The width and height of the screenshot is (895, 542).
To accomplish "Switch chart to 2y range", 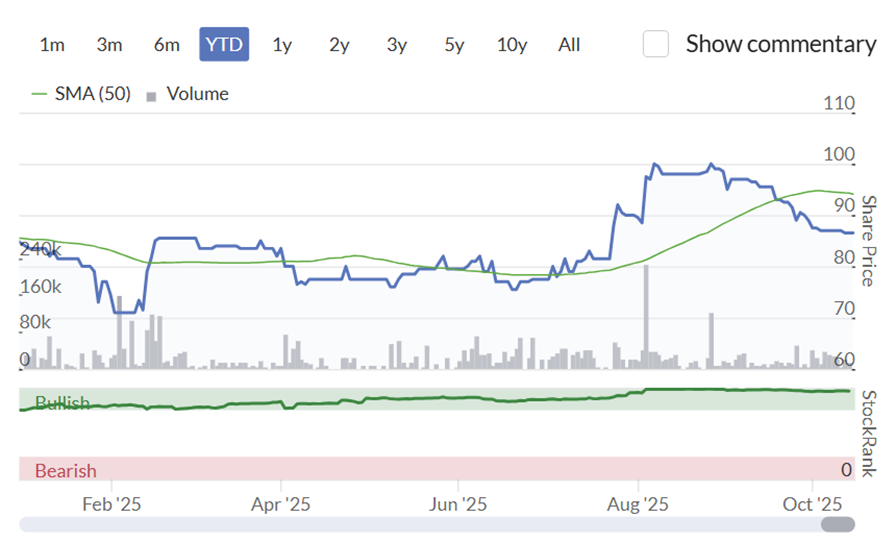I will (x=339, y=45).
